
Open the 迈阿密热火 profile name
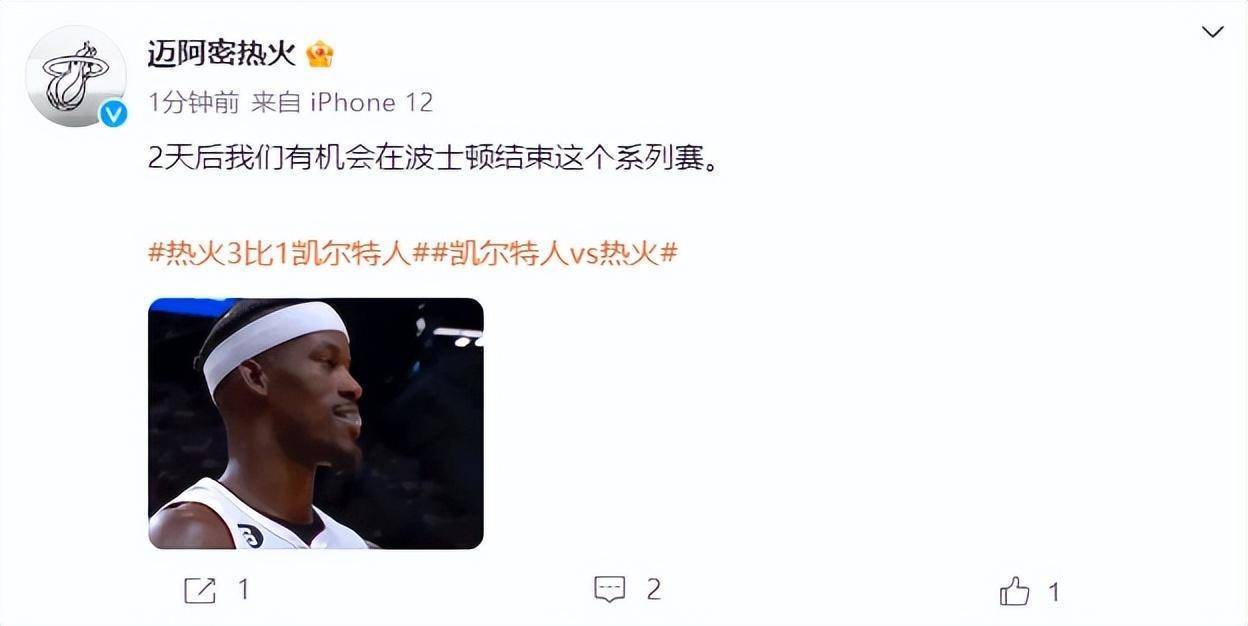[222, 53]
